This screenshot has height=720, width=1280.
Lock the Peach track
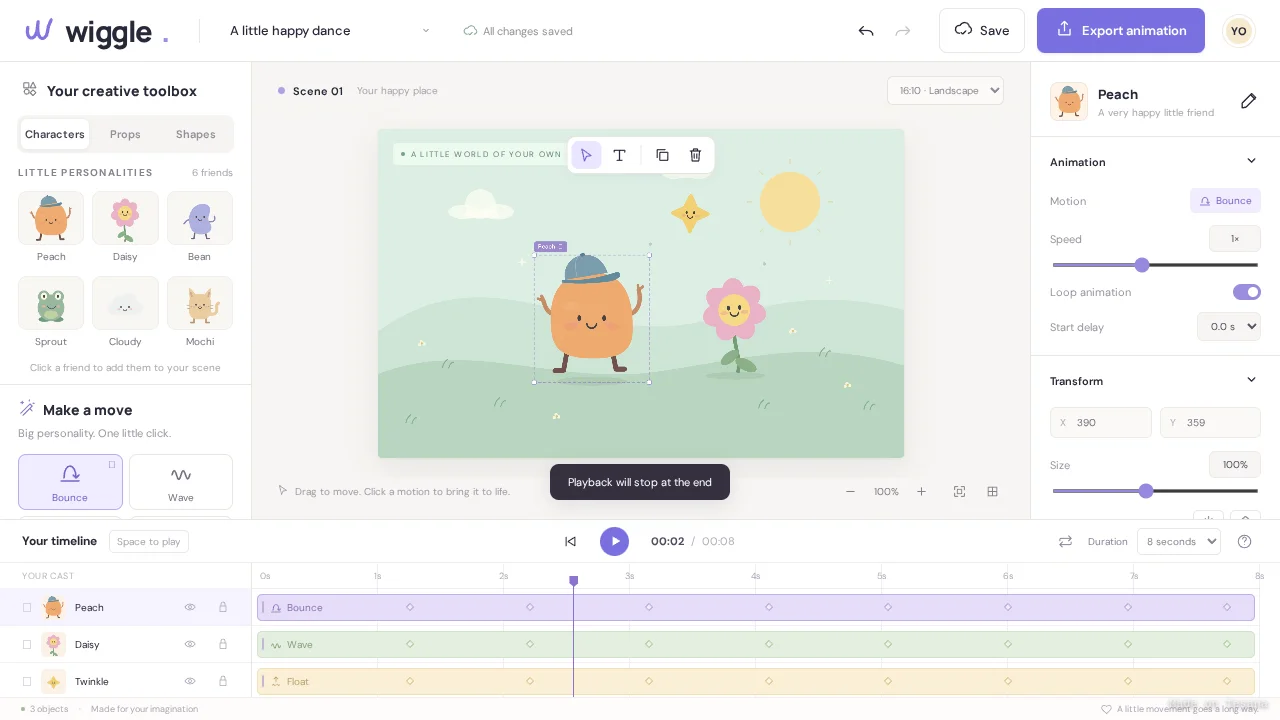coord(223,607)
